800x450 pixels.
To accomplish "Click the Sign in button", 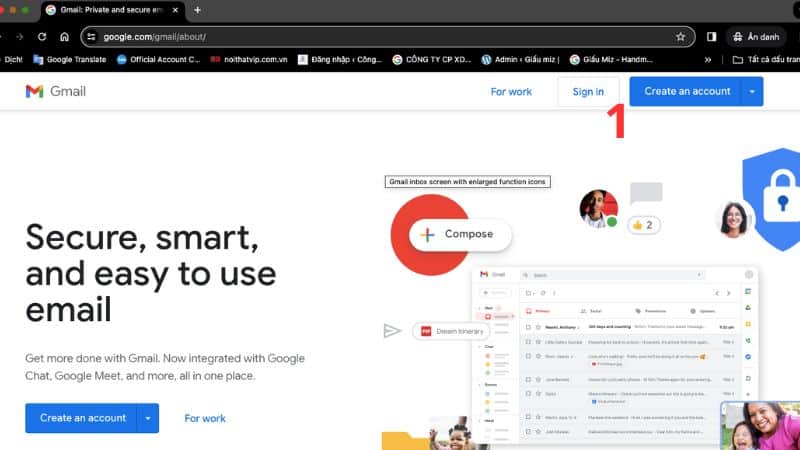I will (588, 92).
